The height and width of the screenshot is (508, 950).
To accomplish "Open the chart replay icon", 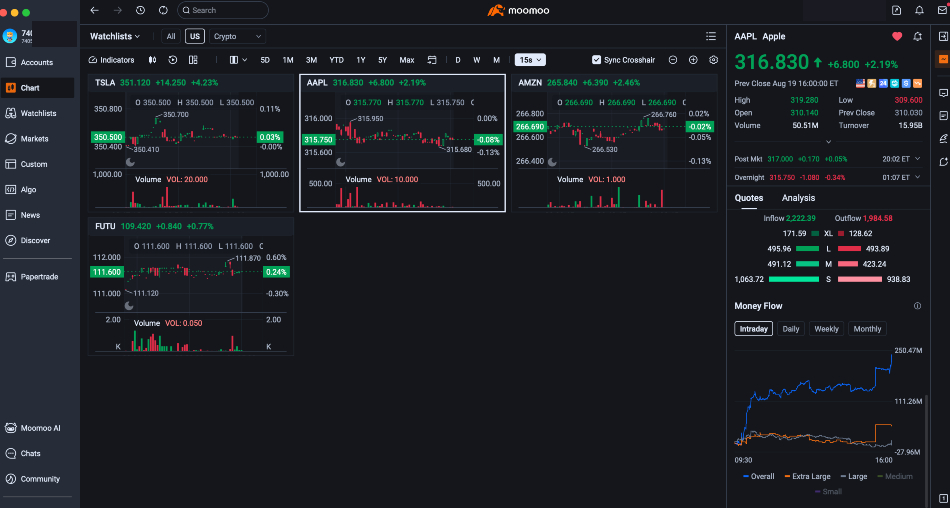I will tap(173, 60).
